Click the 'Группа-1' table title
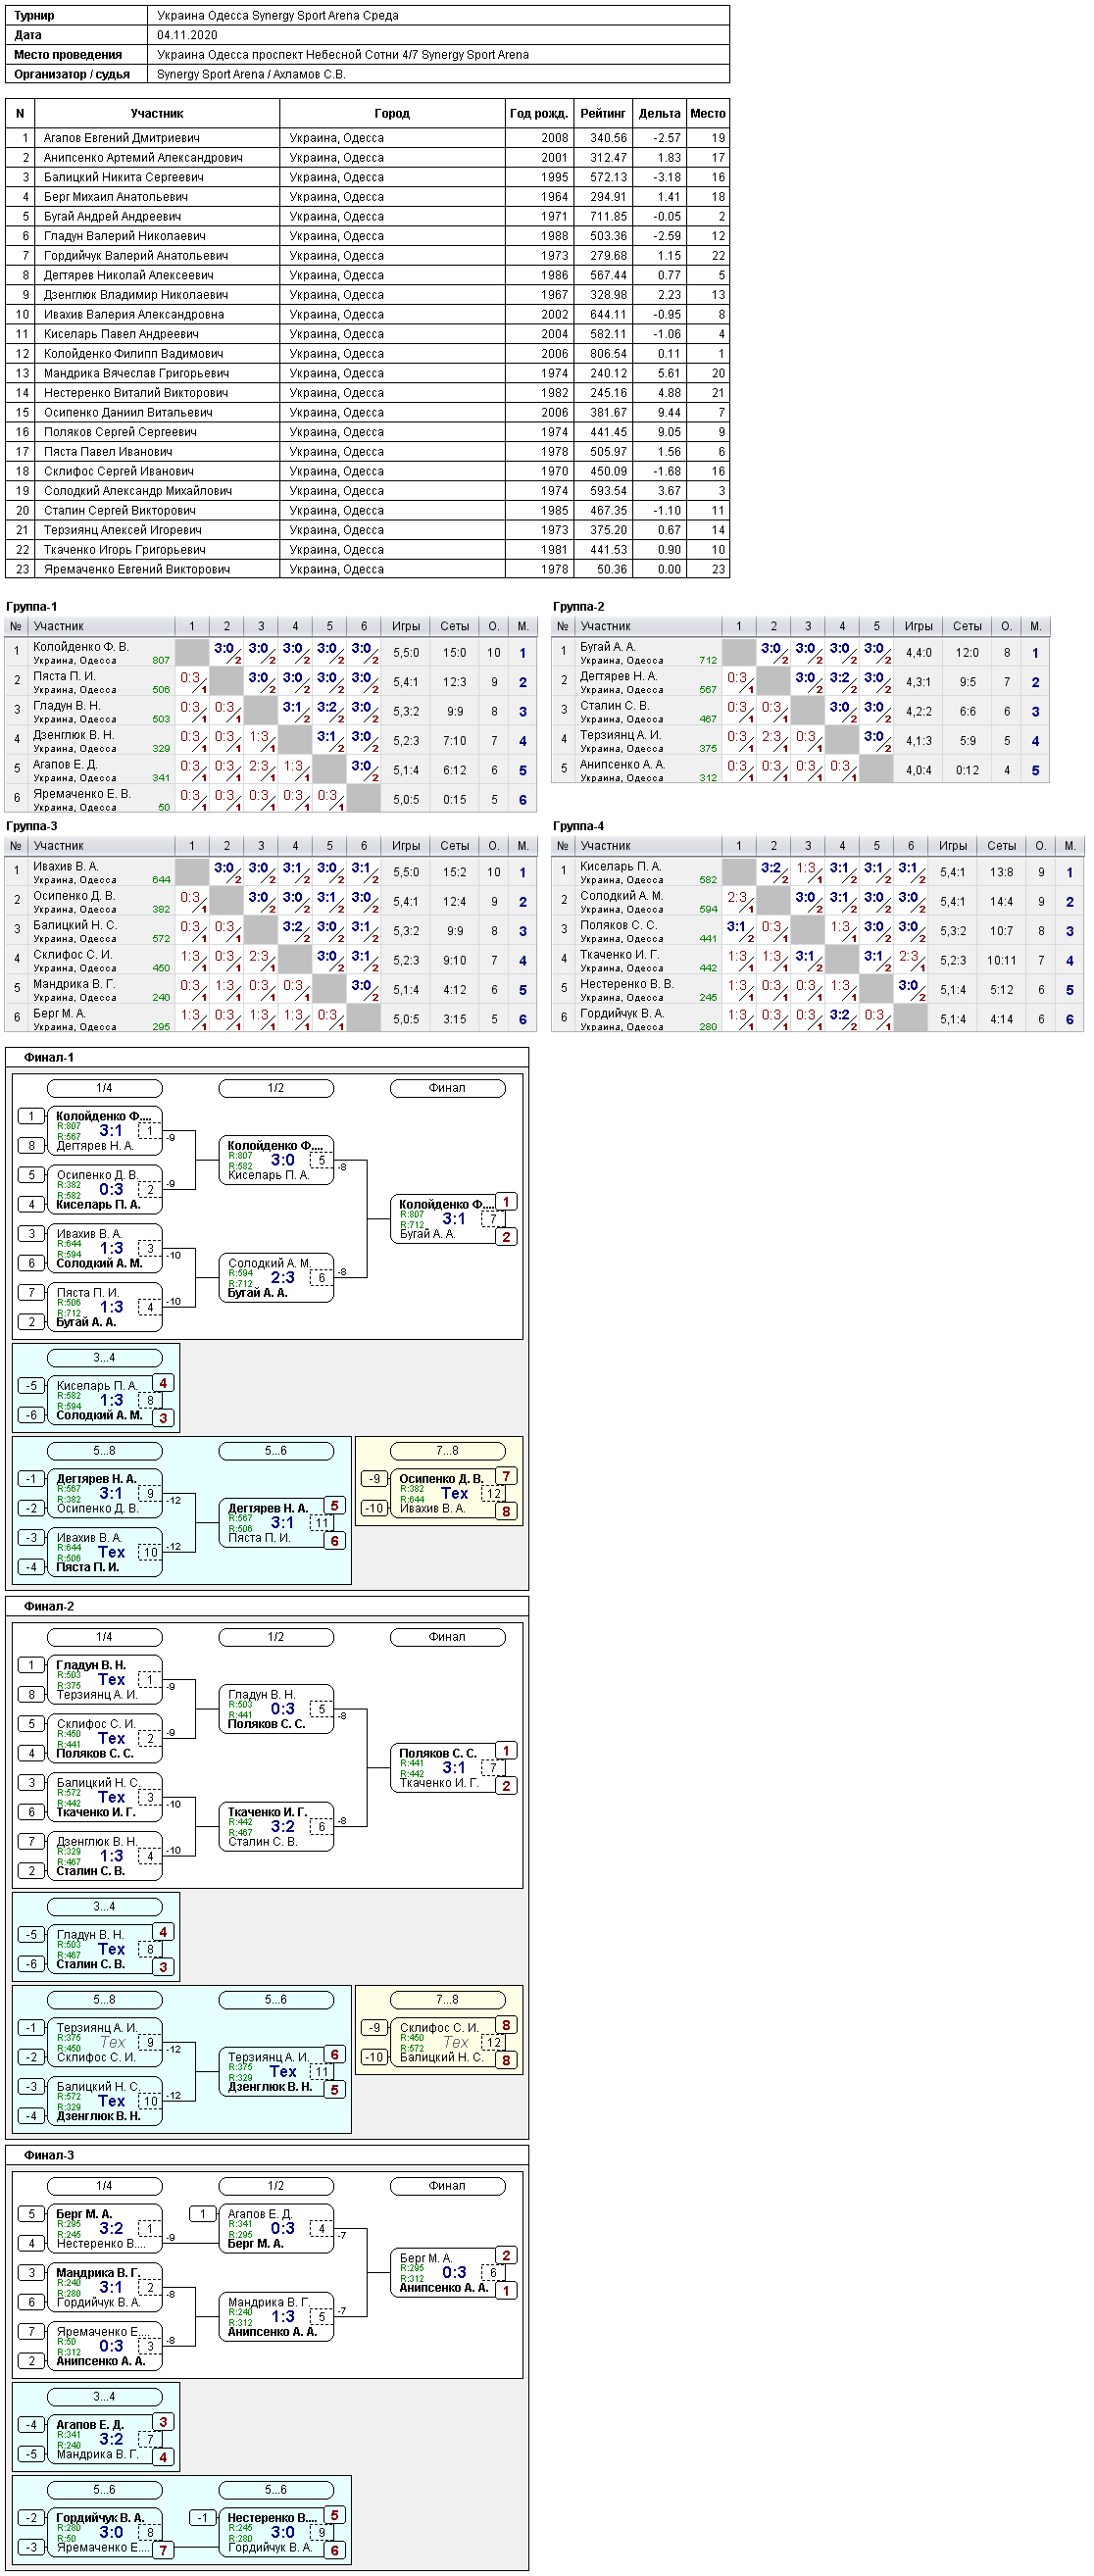Screen dimensions: 1094x2576 pos(32,607)
